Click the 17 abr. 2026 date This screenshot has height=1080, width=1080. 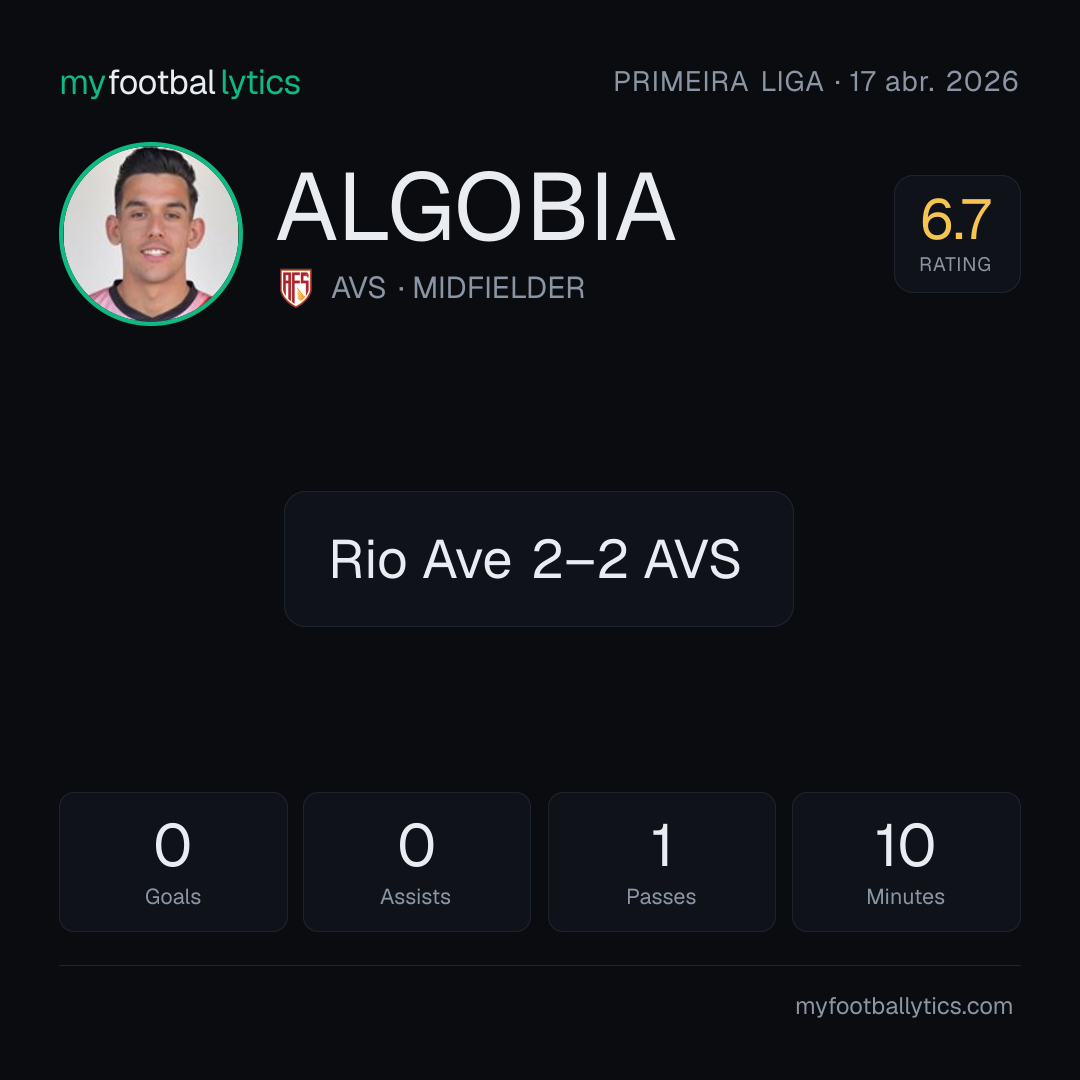pyautogui.click(x=933, y=81)
